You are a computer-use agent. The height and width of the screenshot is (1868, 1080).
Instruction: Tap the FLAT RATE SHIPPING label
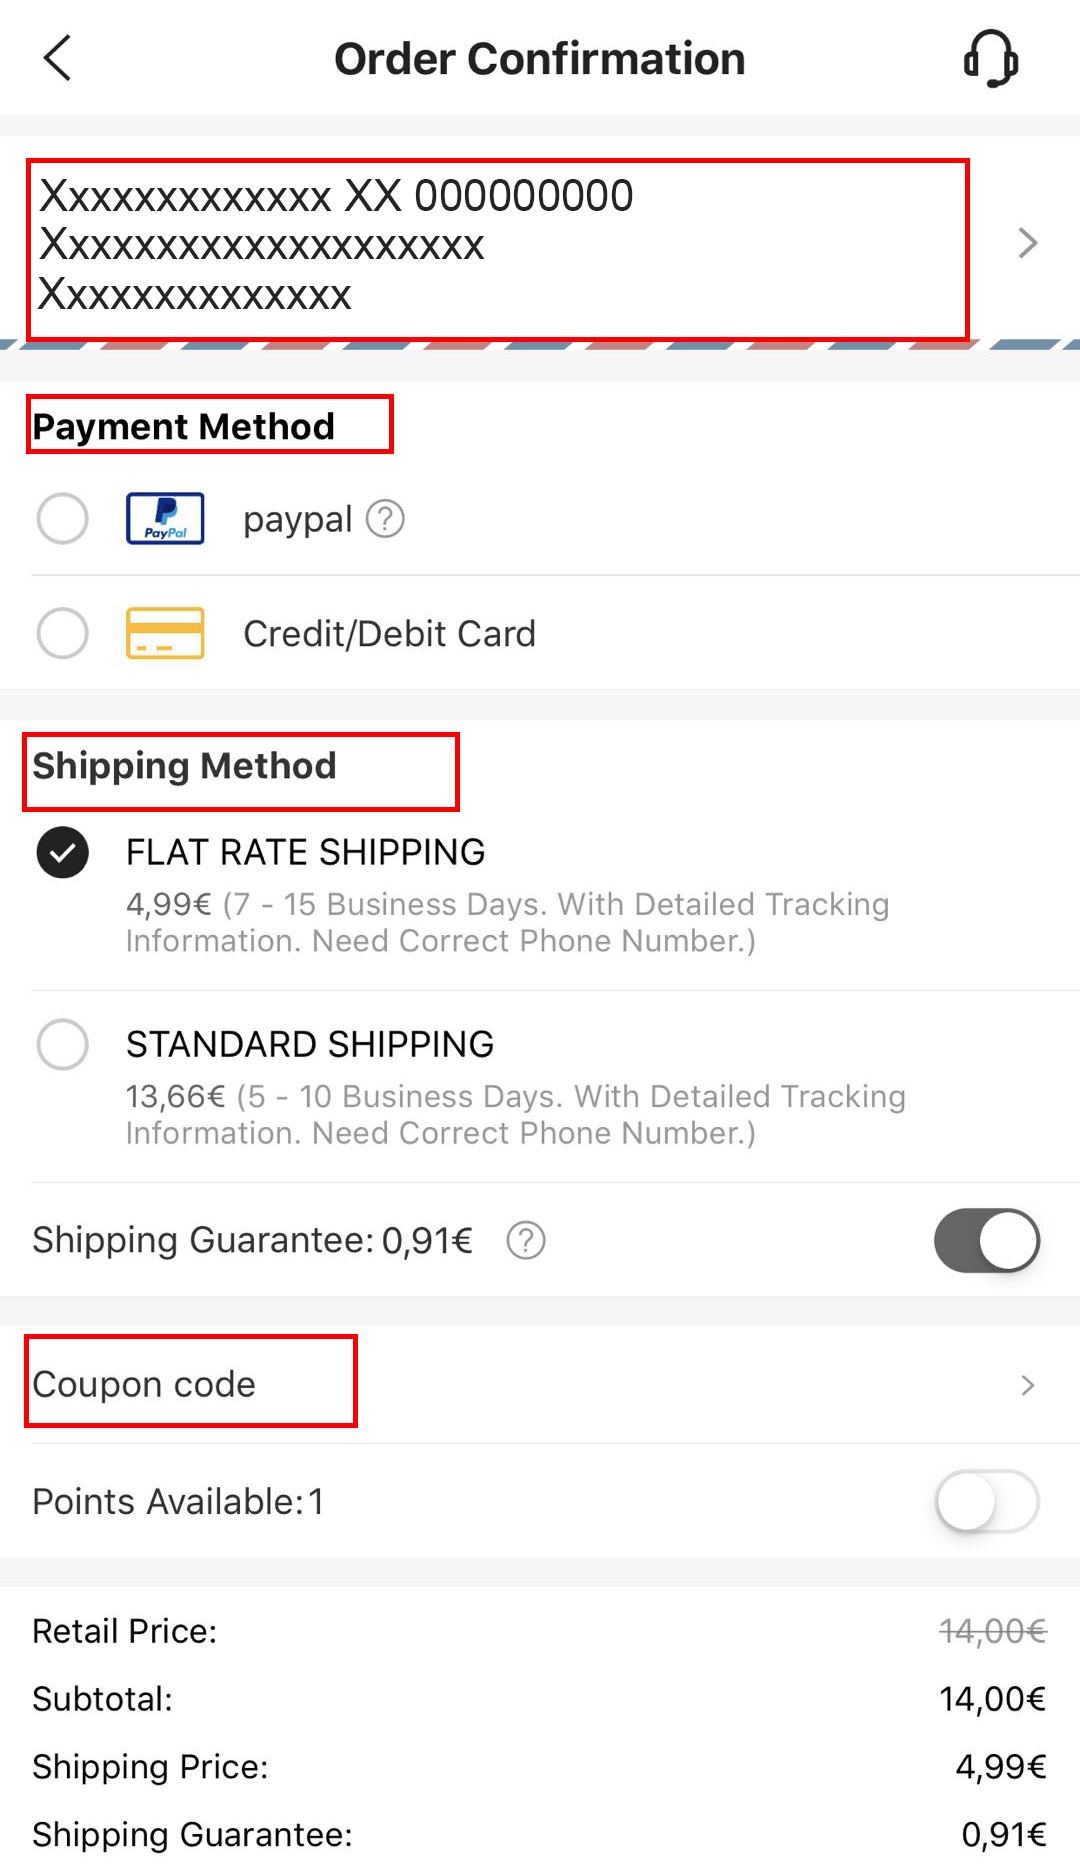click(x=305, y=852)
